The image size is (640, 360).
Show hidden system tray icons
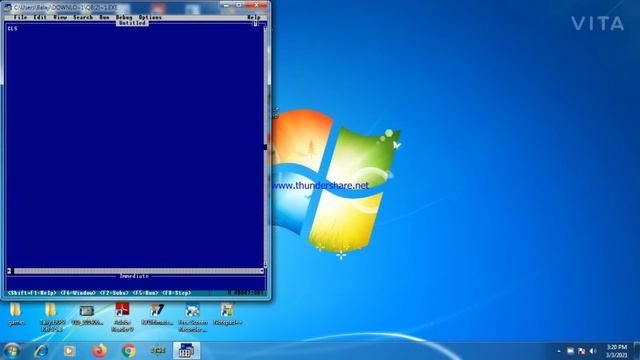[x=559, y=351]
